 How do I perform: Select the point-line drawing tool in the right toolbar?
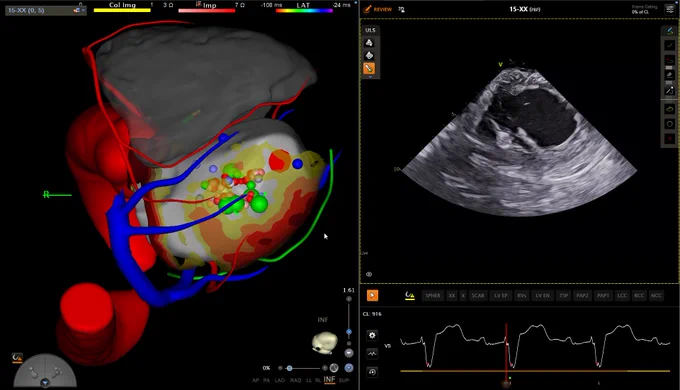pyautogui.click(x=669, y=91)
